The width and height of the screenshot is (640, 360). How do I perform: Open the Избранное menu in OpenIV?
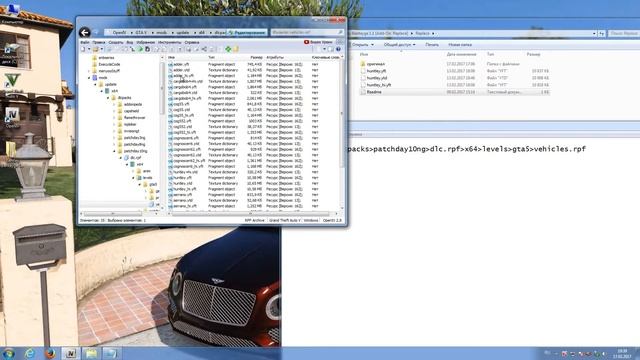click(145, 42)
